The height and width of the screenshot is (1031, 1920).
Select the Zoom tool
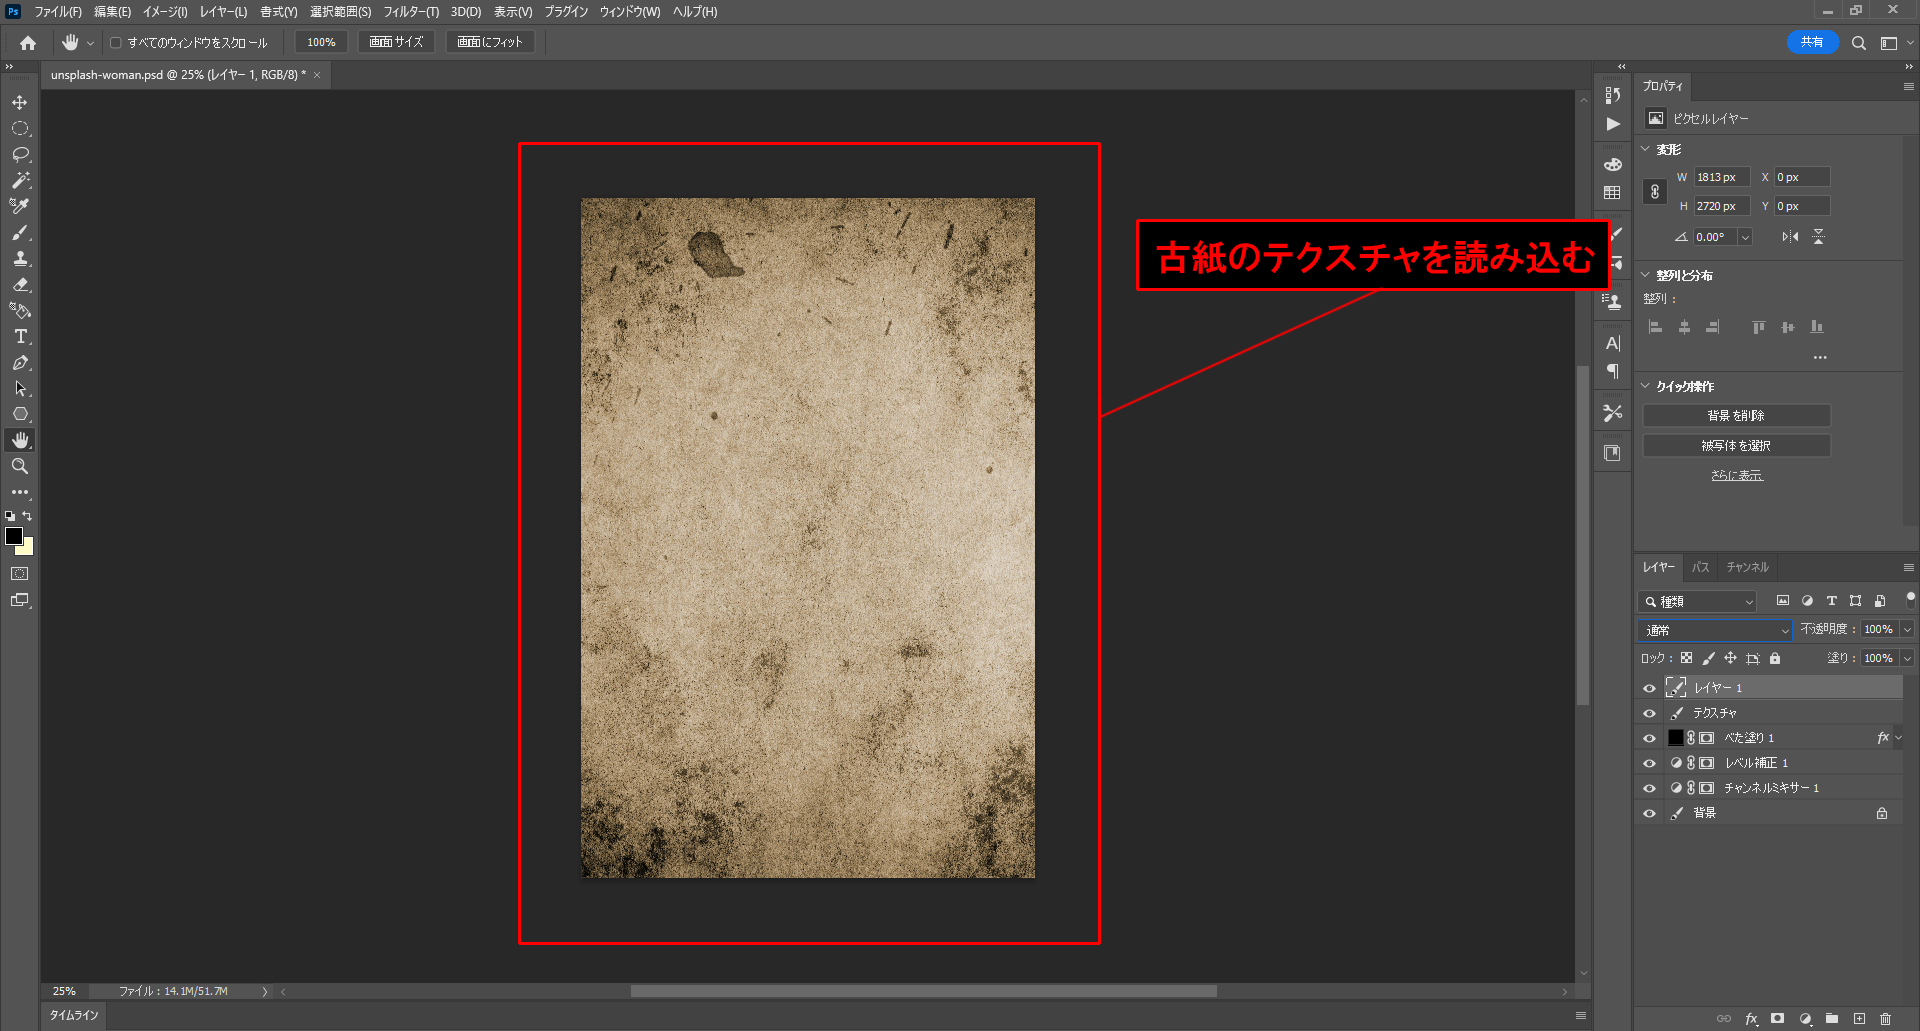[20, 466]
